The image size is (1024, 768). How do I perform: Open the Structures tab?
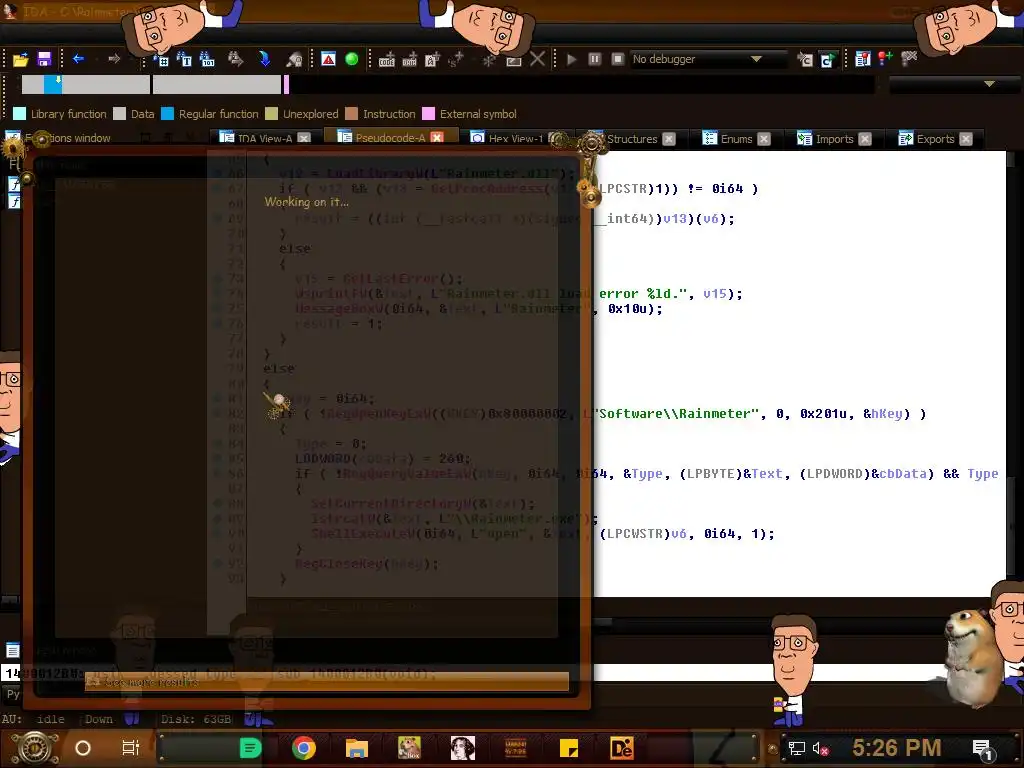point(632,138)
